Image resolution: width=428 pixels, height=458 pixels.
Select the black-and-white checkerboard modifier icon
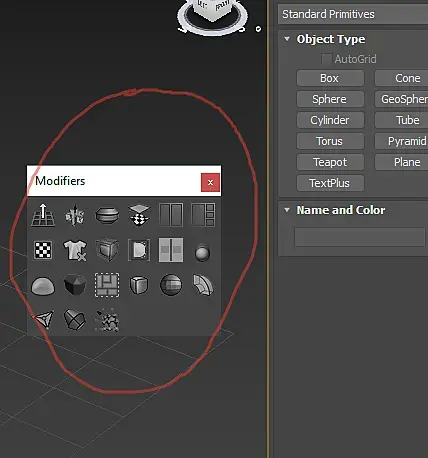click(43, 250)
